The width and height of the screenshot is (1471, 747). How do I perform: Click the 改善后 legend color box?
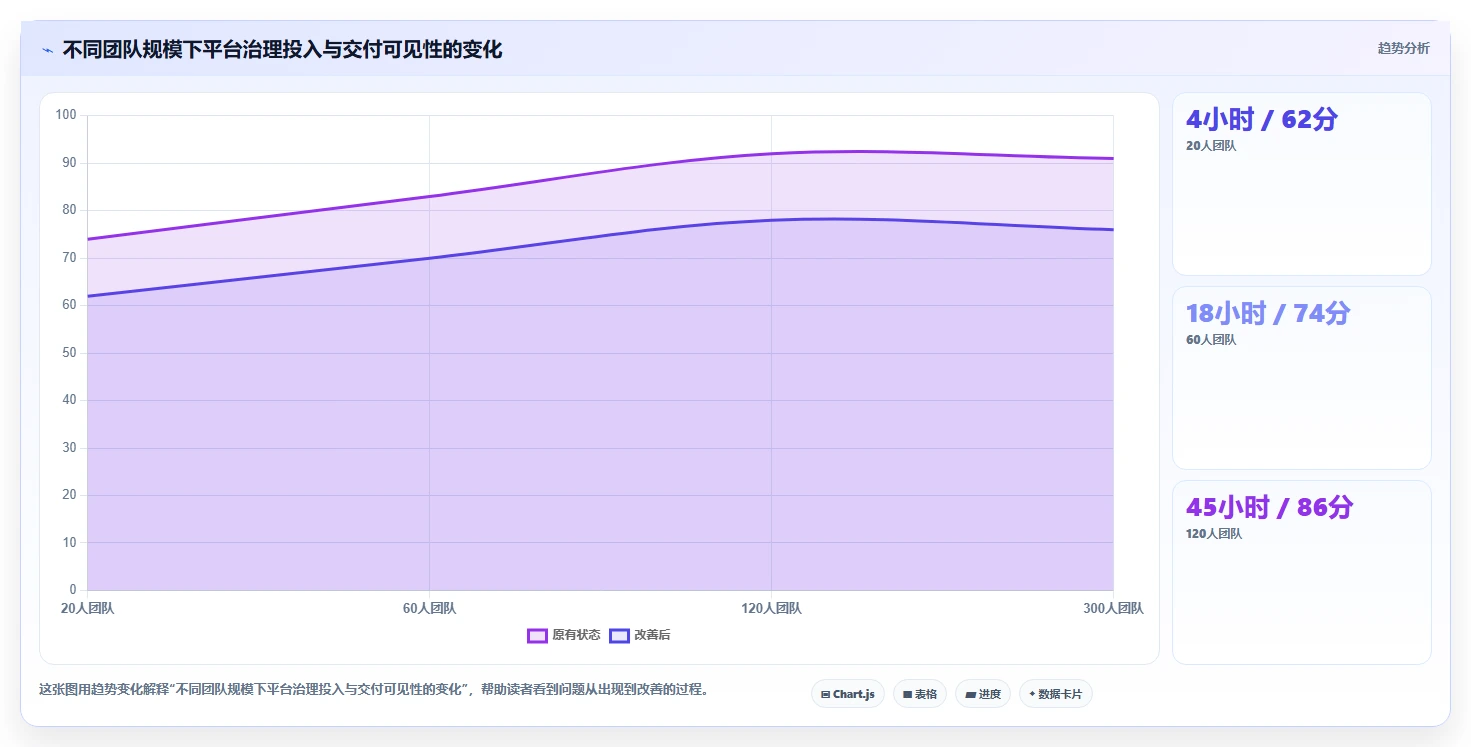[619, 636]
